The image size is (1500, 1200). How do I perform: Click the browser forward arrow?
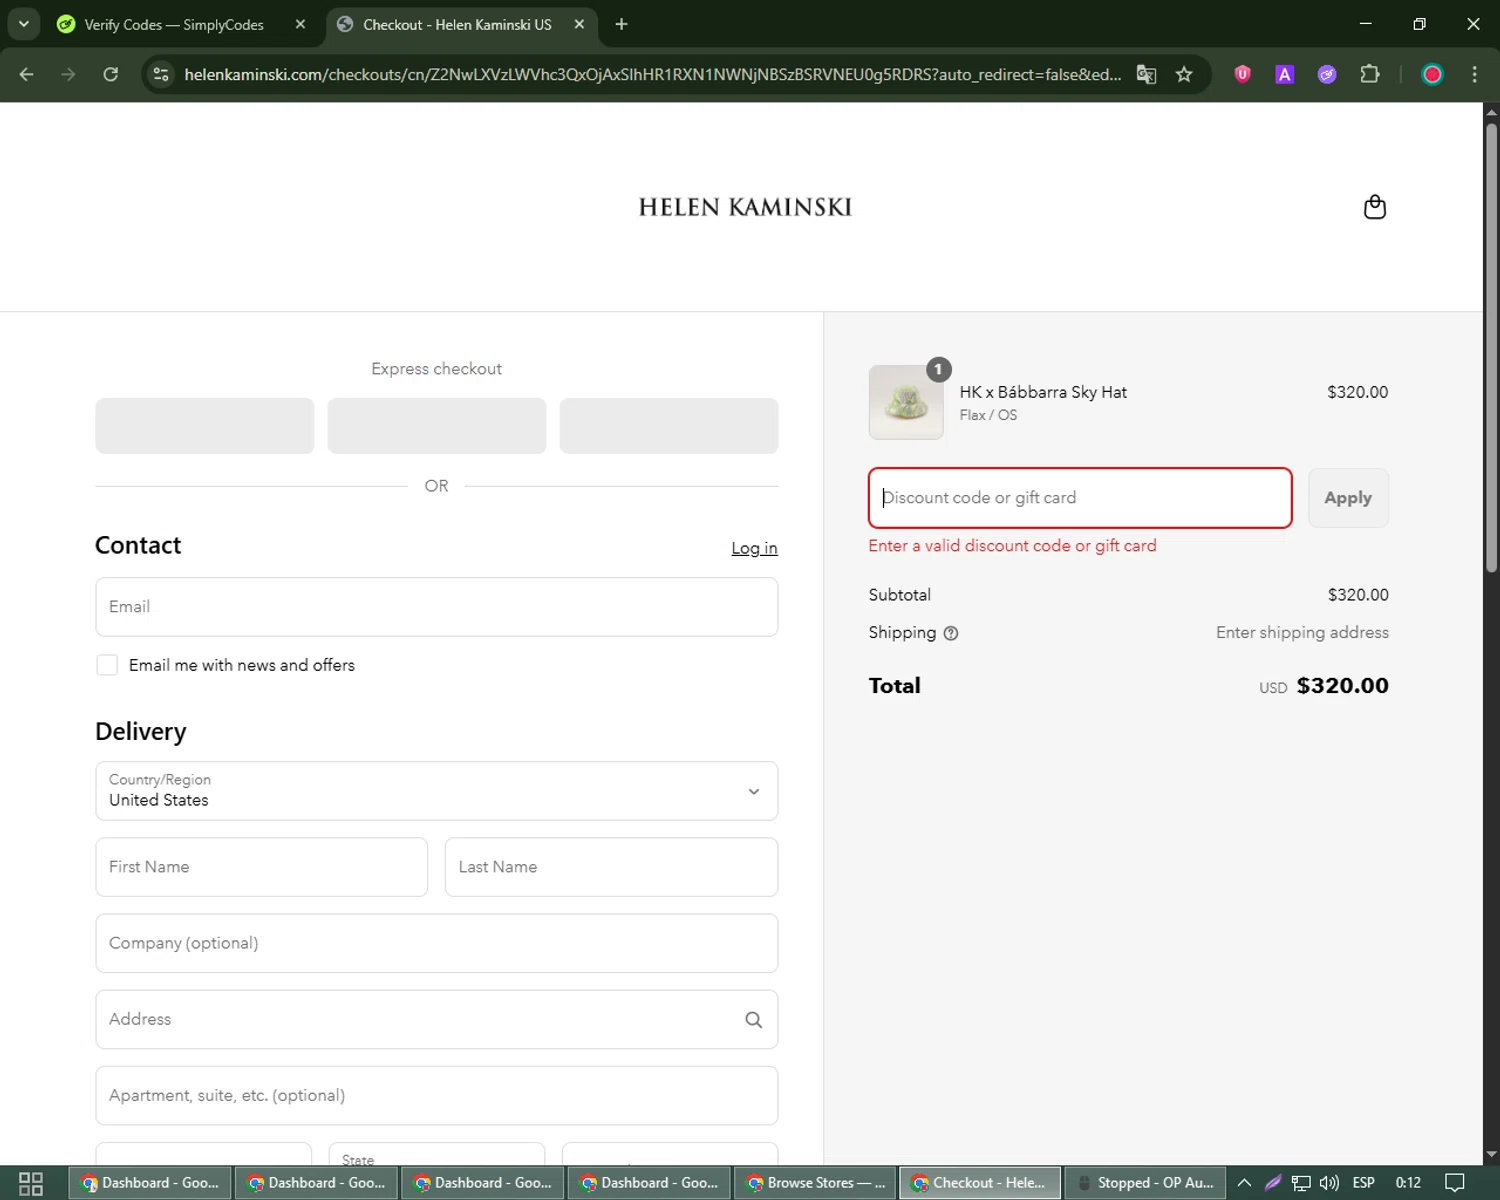68,74
